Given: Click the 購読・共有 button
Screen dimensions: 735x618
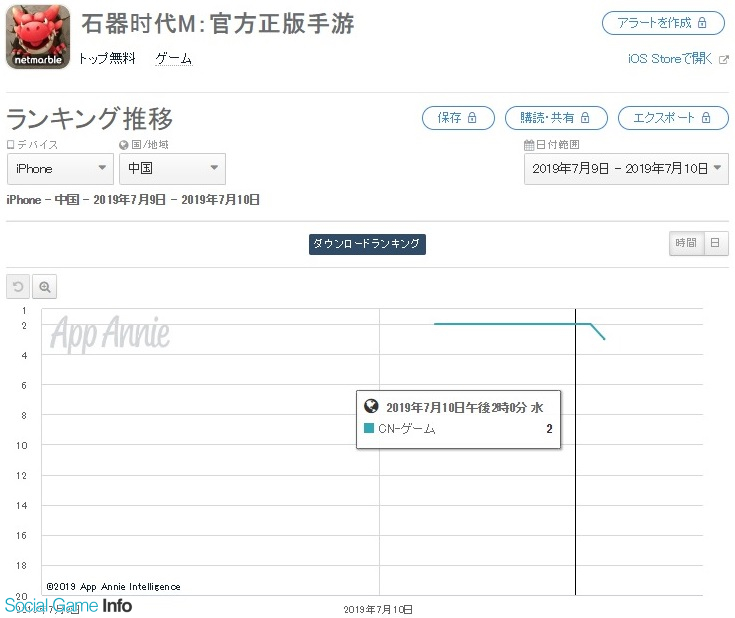Looking at the screenshot, I should 556,118.
